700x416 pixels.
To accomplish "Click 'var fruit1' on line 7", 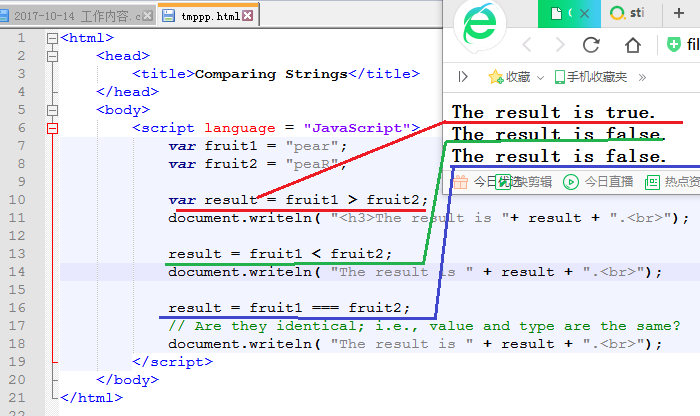I will pyautogui.click(x=213, y=146).
